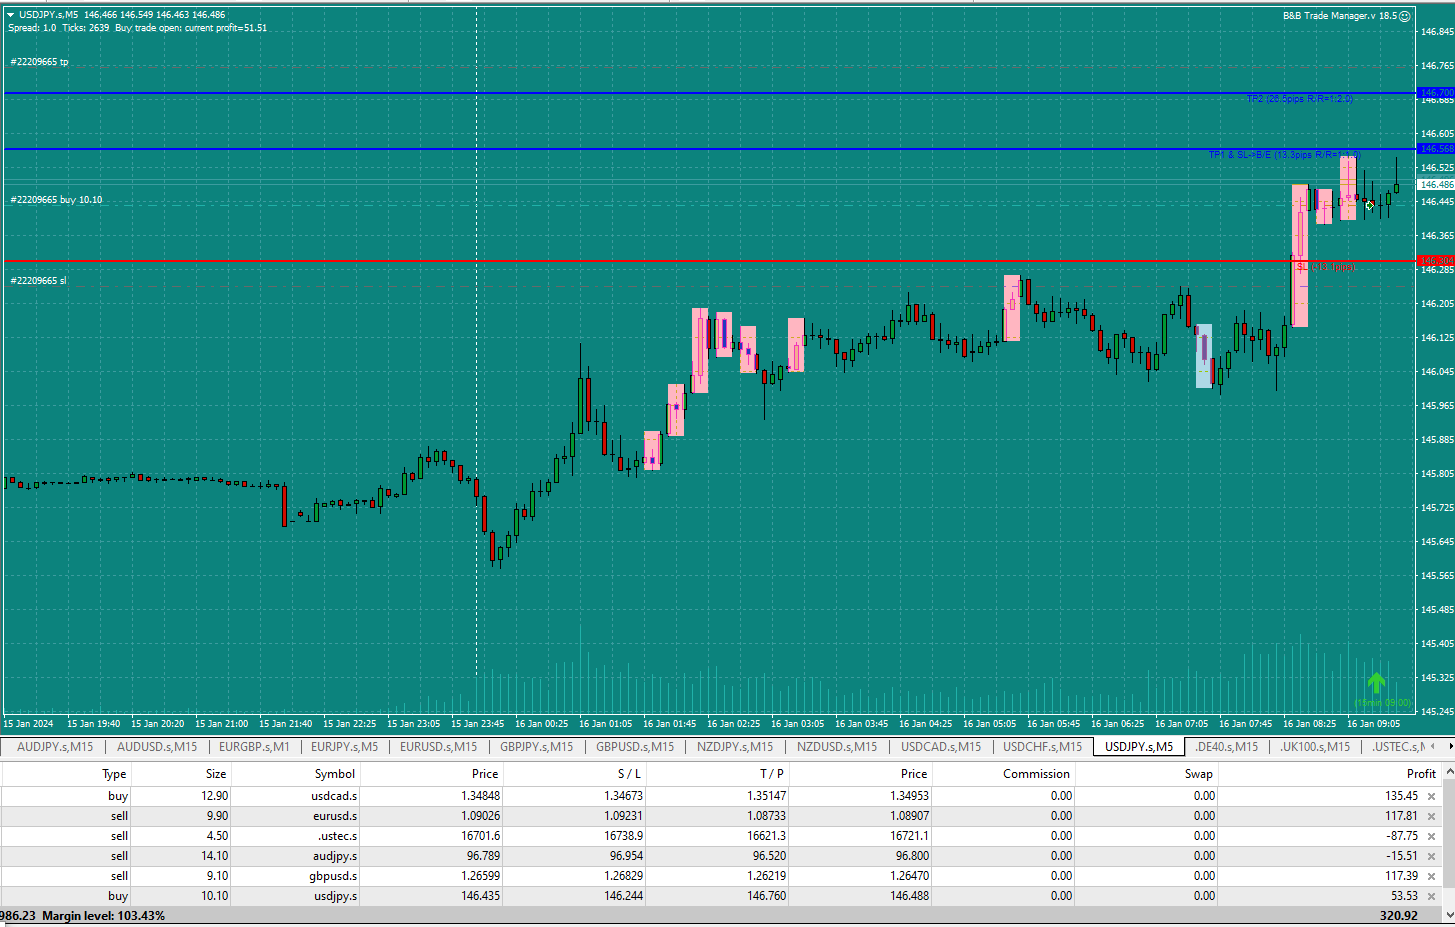Sort trades by the Type column header
The image size is (1455, 927).
pyautogui.click(x=114, y=774)
